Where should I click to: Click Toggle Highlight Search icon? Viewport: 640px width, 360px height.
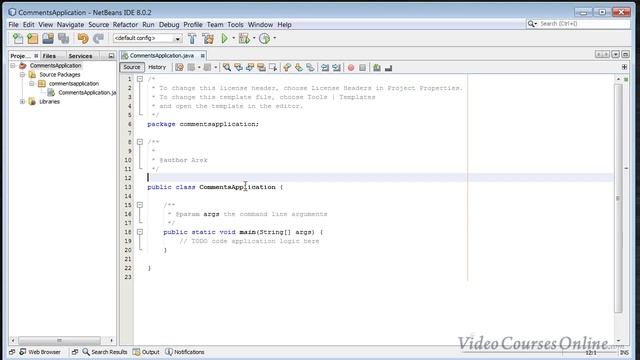(261, 67)
